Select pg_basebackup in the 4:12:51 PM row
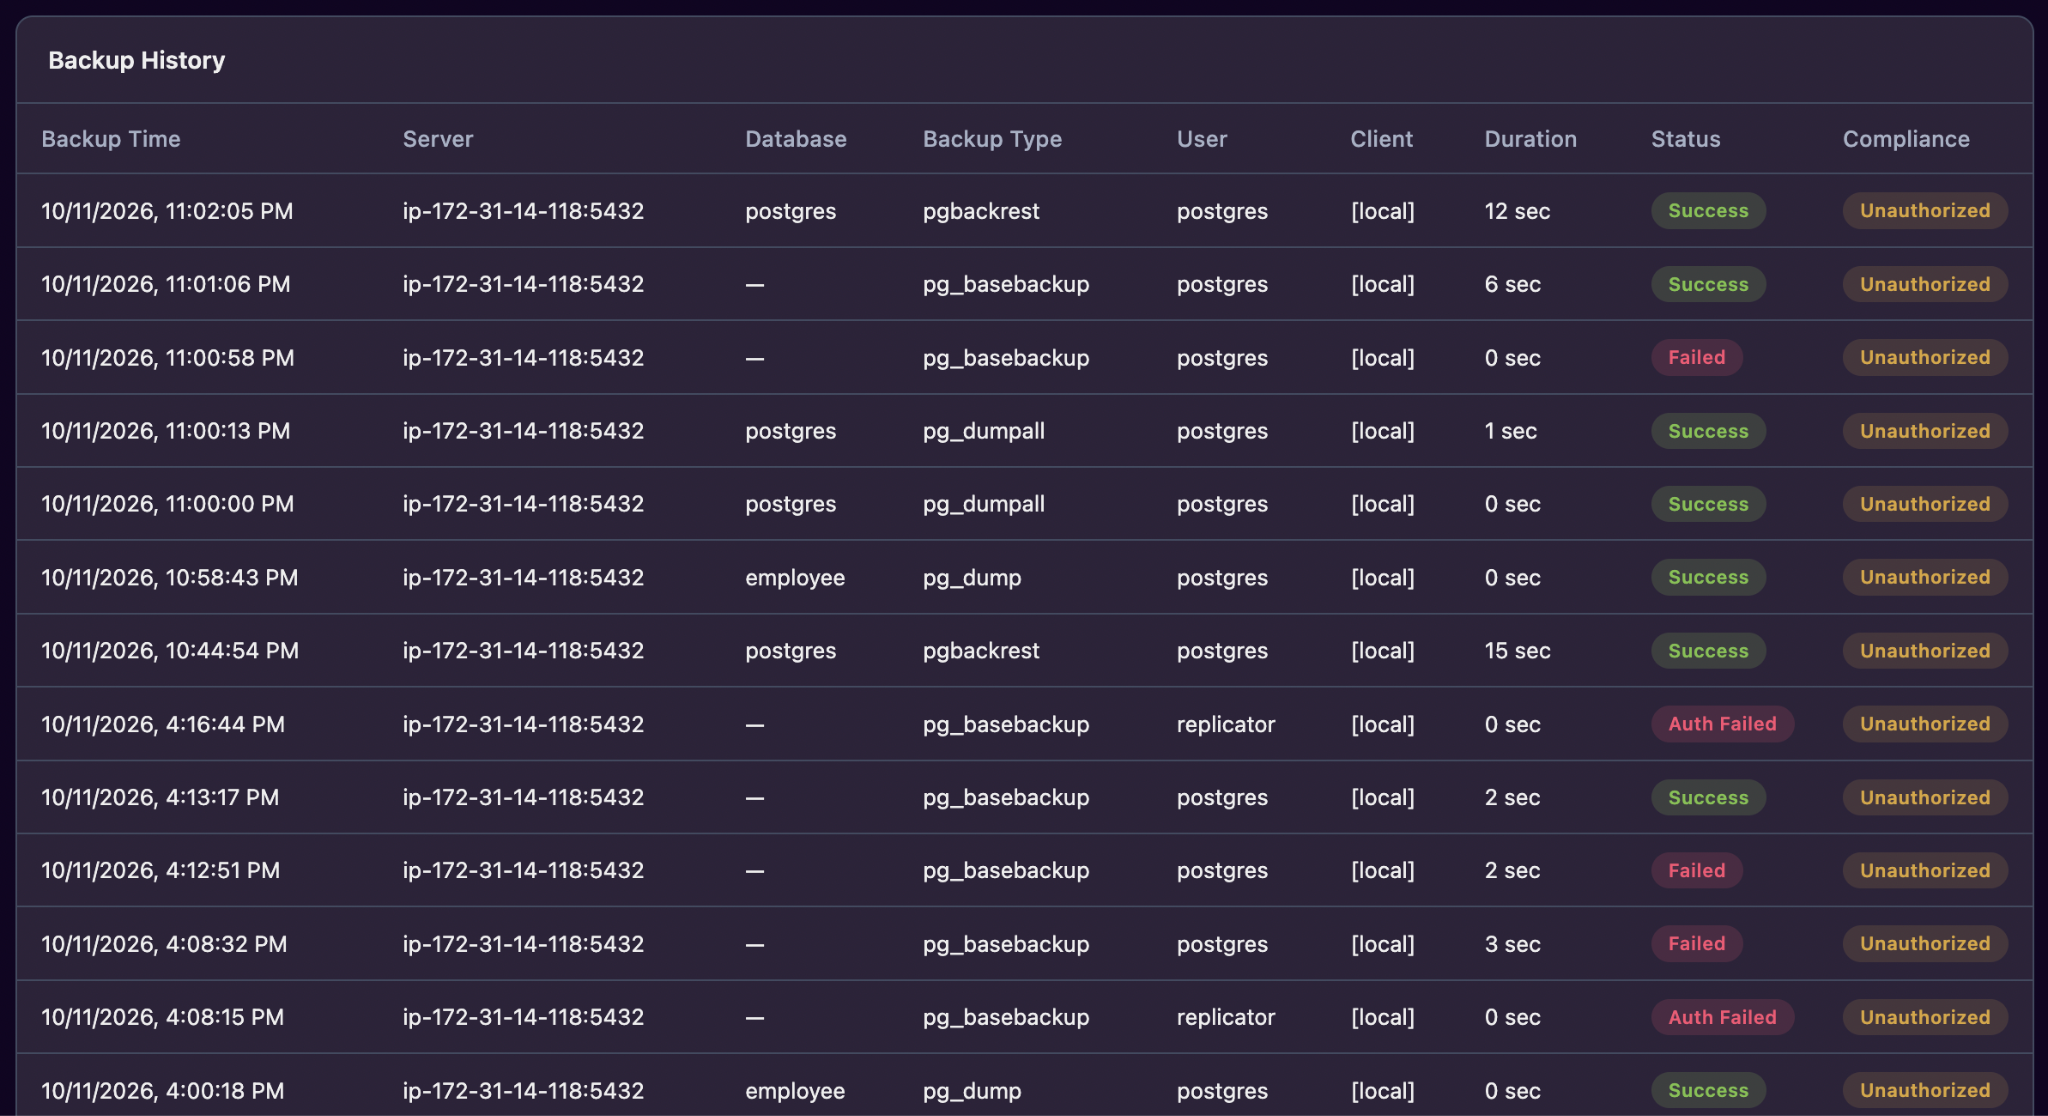 [x=1006, y=870]
